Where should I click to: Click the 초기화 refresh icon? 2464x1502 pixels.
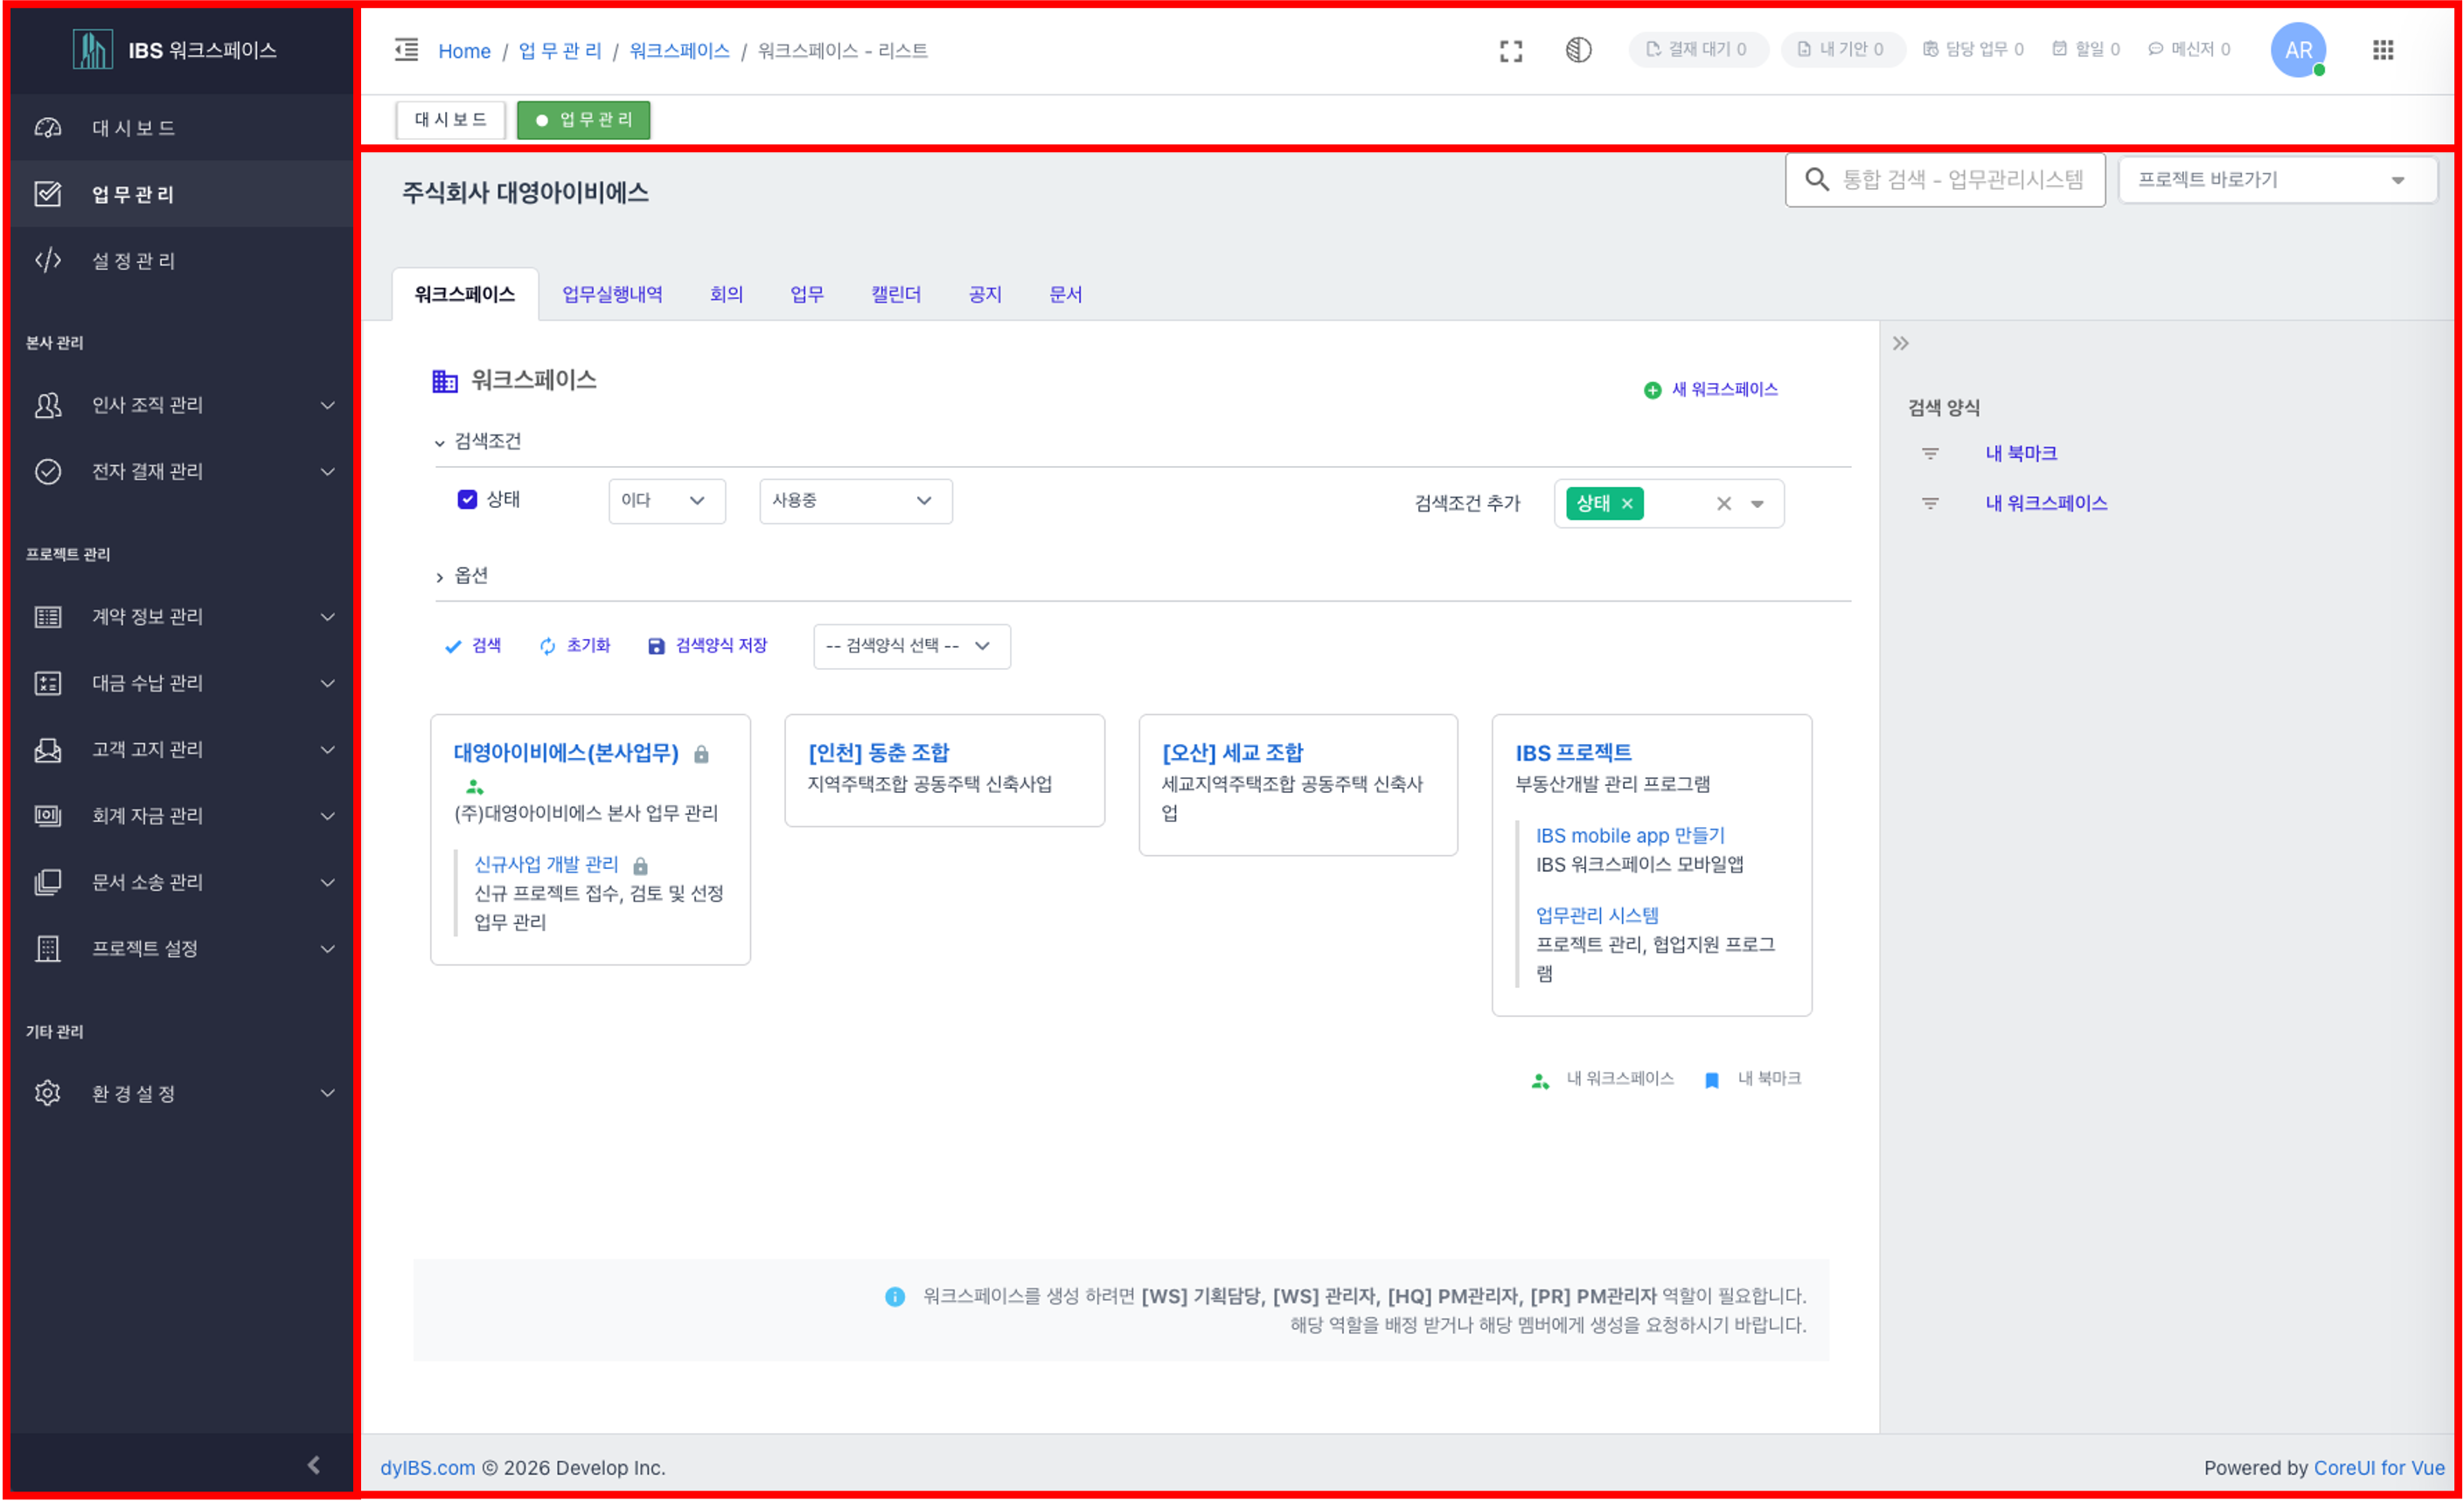[547, 647]
